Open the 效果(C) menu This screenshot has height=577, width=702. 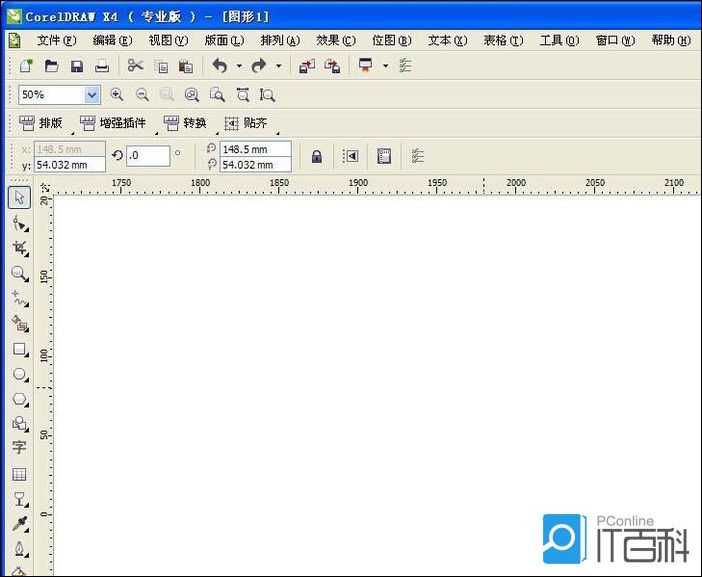point(336,41)
